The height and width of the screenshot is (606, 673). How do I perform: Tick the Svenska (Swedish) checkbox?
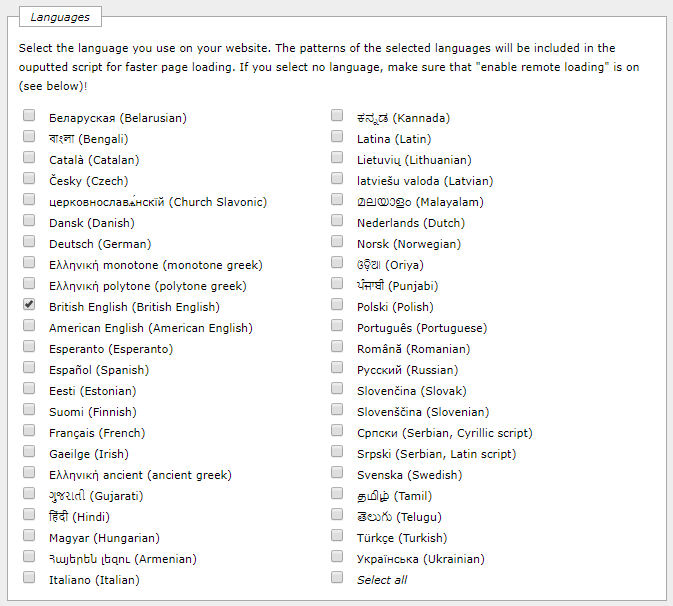click(337, 472)
